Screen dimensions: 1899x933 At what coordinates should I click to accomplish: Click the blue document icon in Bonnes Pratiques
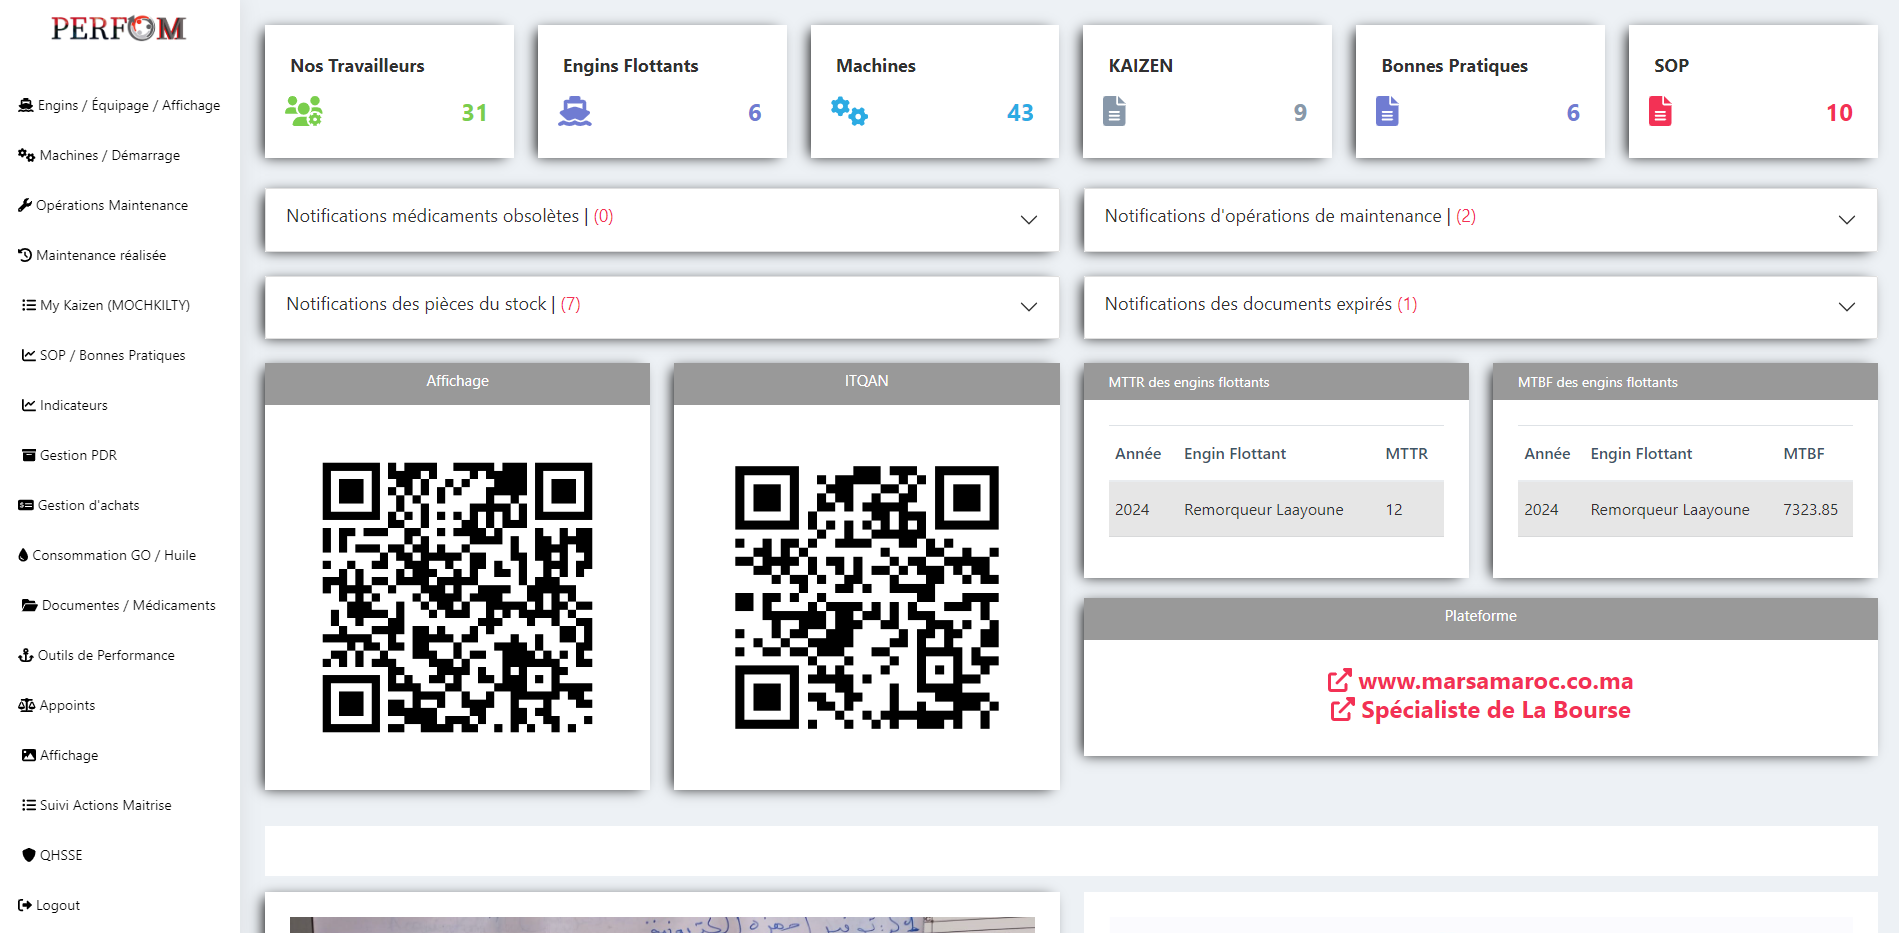(1387, 111)
